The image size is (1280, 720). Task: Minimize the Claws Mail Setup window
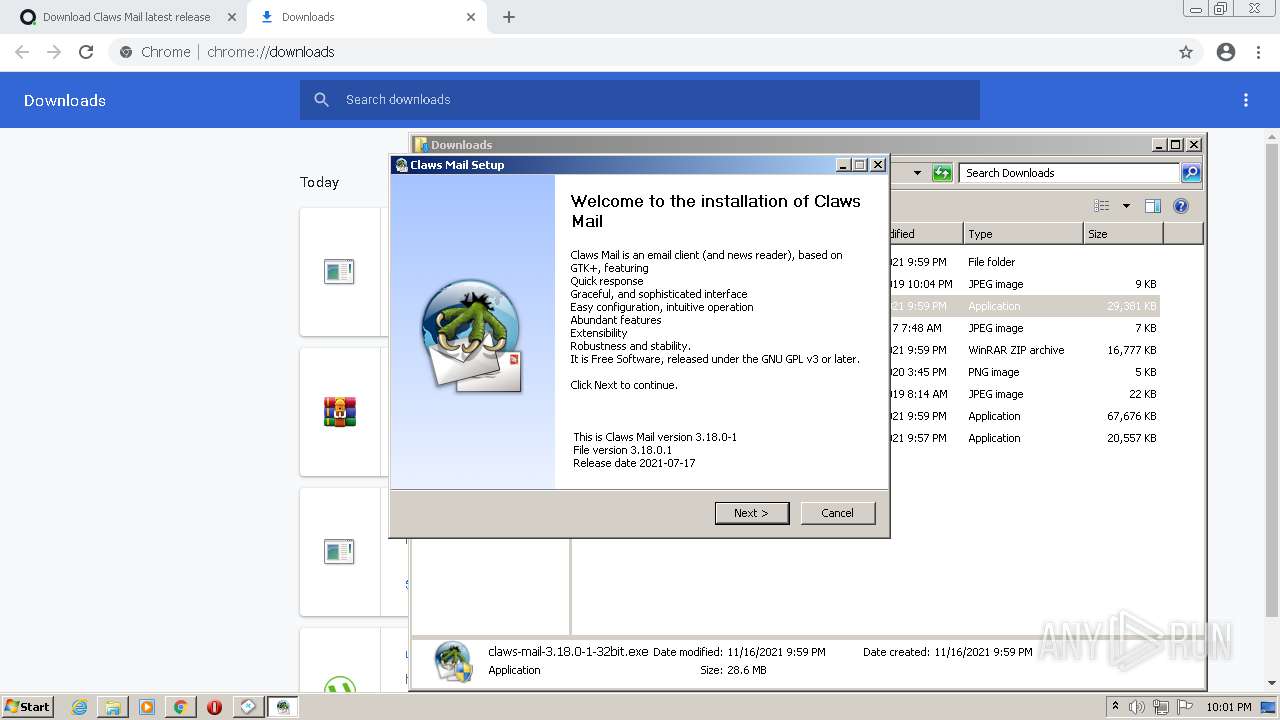(x=843, y=165)
